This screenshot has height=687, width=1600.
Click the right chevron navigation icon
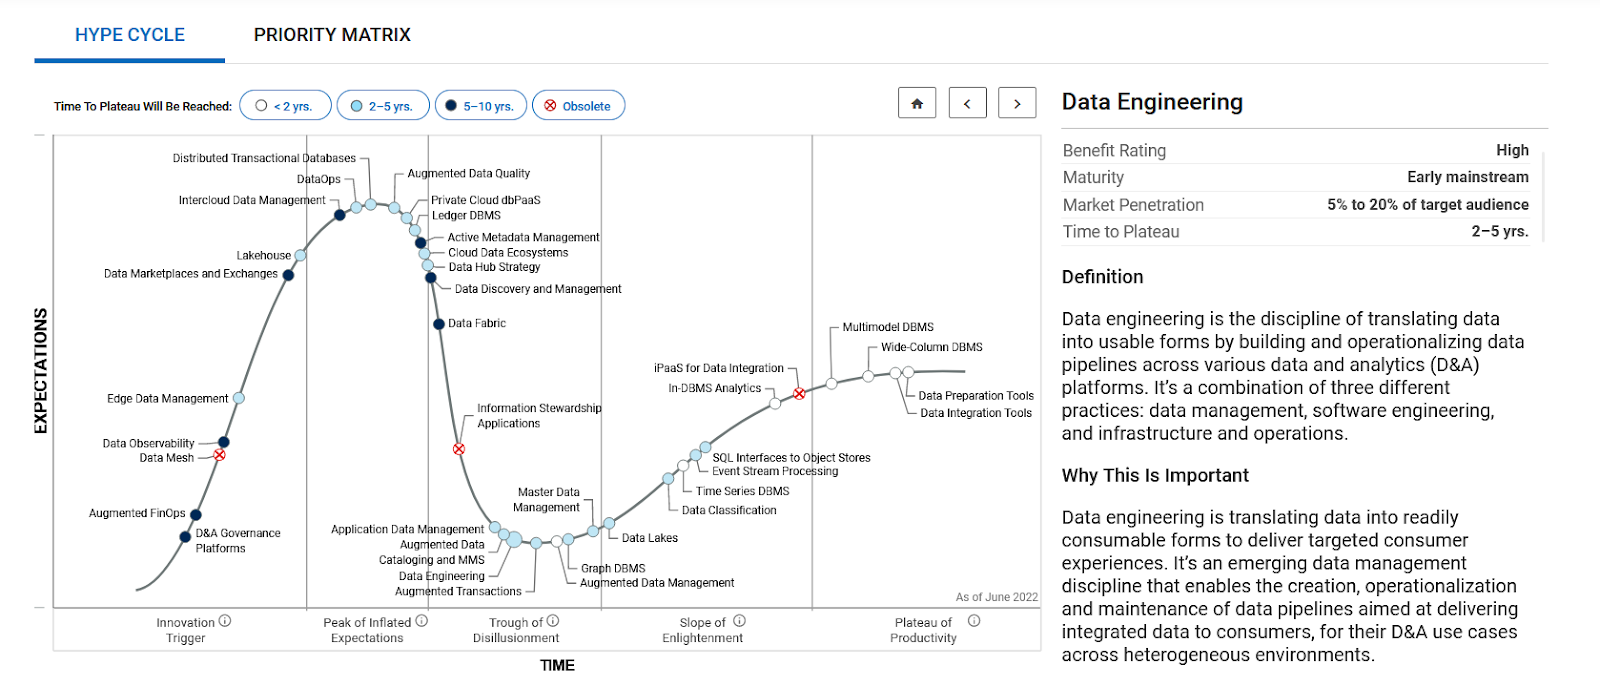1017,102
